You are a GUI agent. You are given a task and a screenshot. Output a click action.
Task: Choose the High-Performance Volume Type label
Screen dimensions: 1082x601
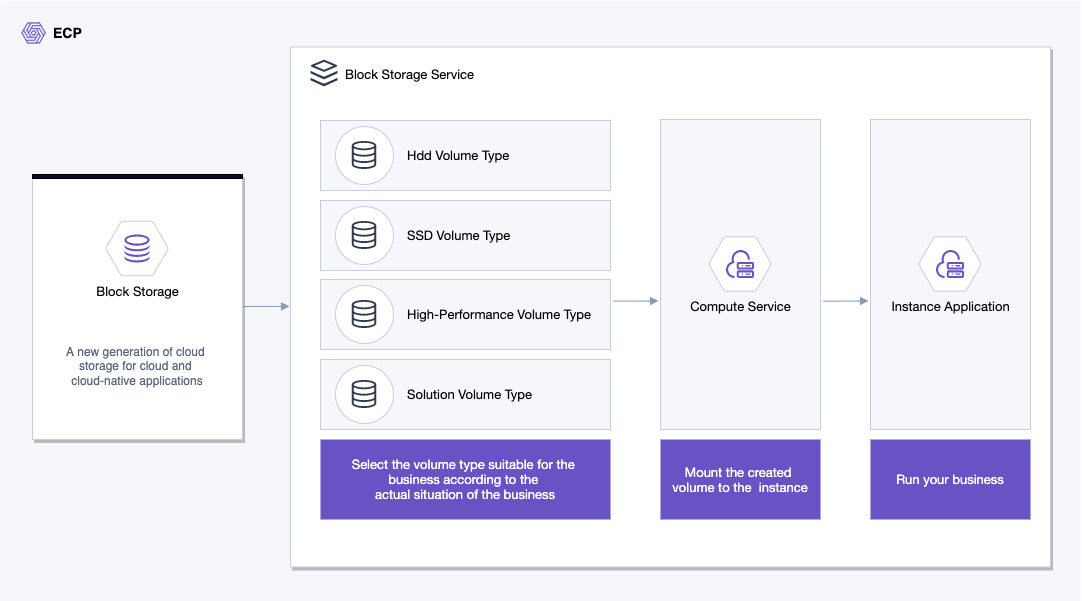[498, 315]
